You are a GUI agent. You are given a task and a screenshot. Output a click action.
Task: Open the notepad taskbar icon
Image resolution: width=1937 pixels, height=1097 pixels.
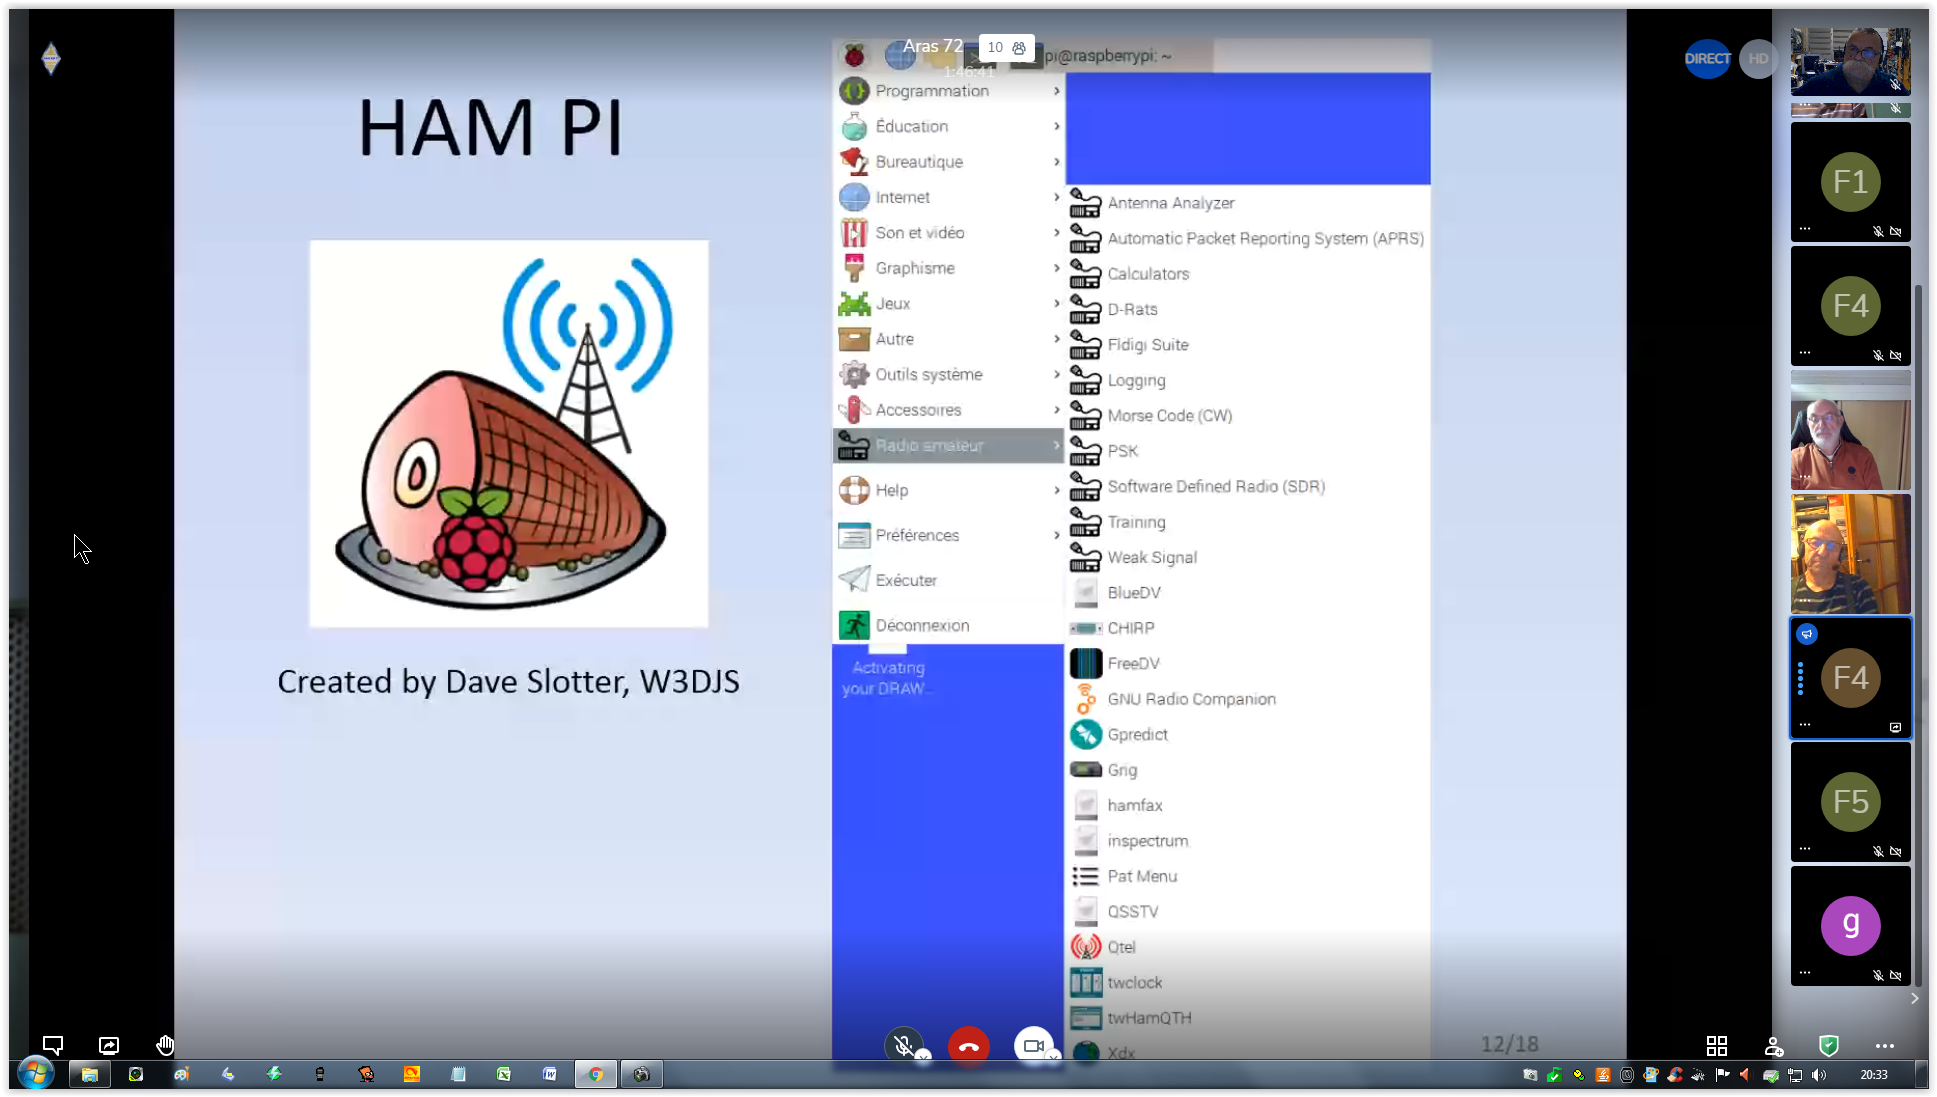coord(458,1074)
